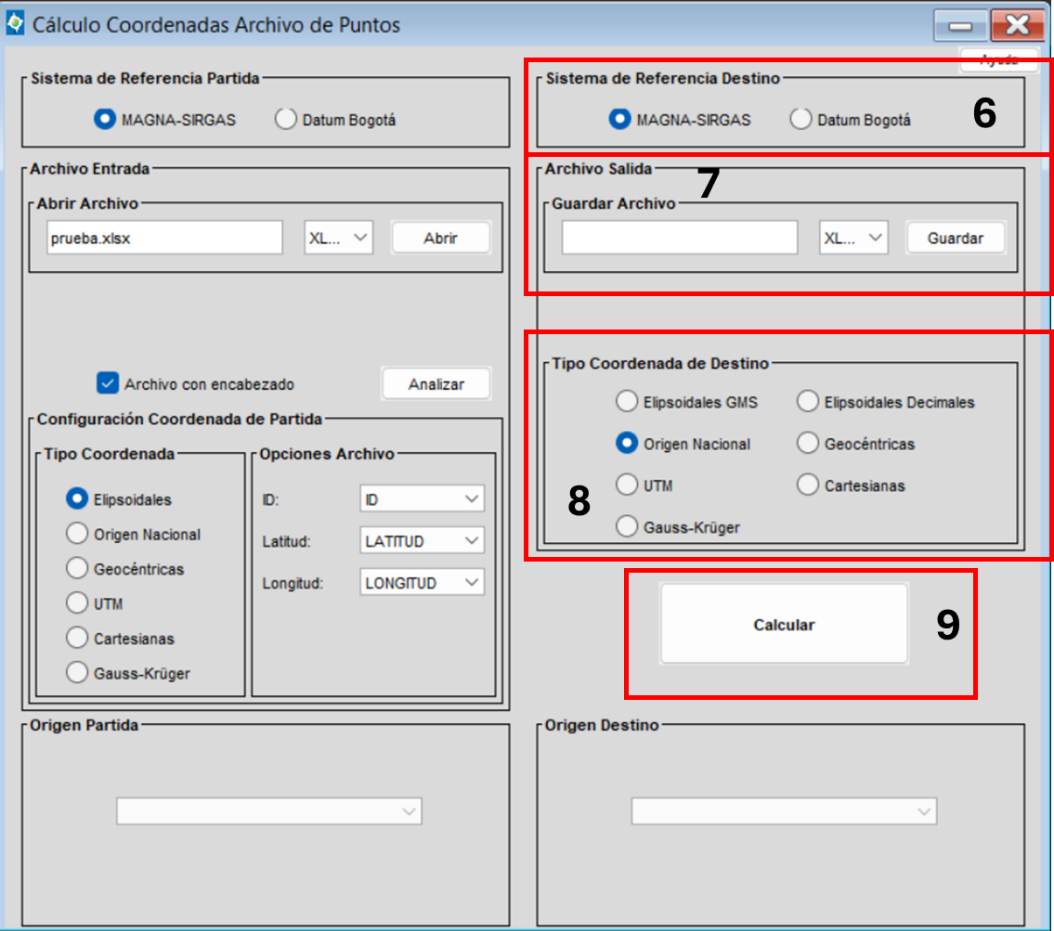Viewport: 1054px width, 931px height.
Task: Click the Abrir button
Action: (x=441, y=238)
